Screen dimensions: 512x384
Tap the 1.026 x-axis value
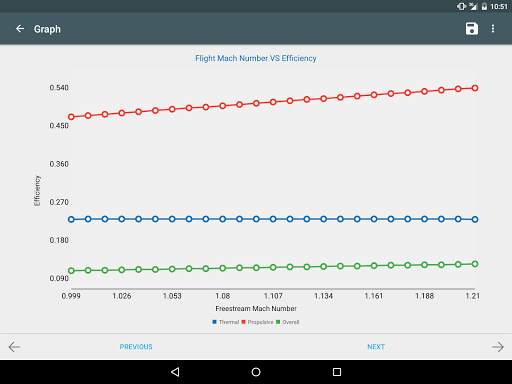(x=122, y=296)
